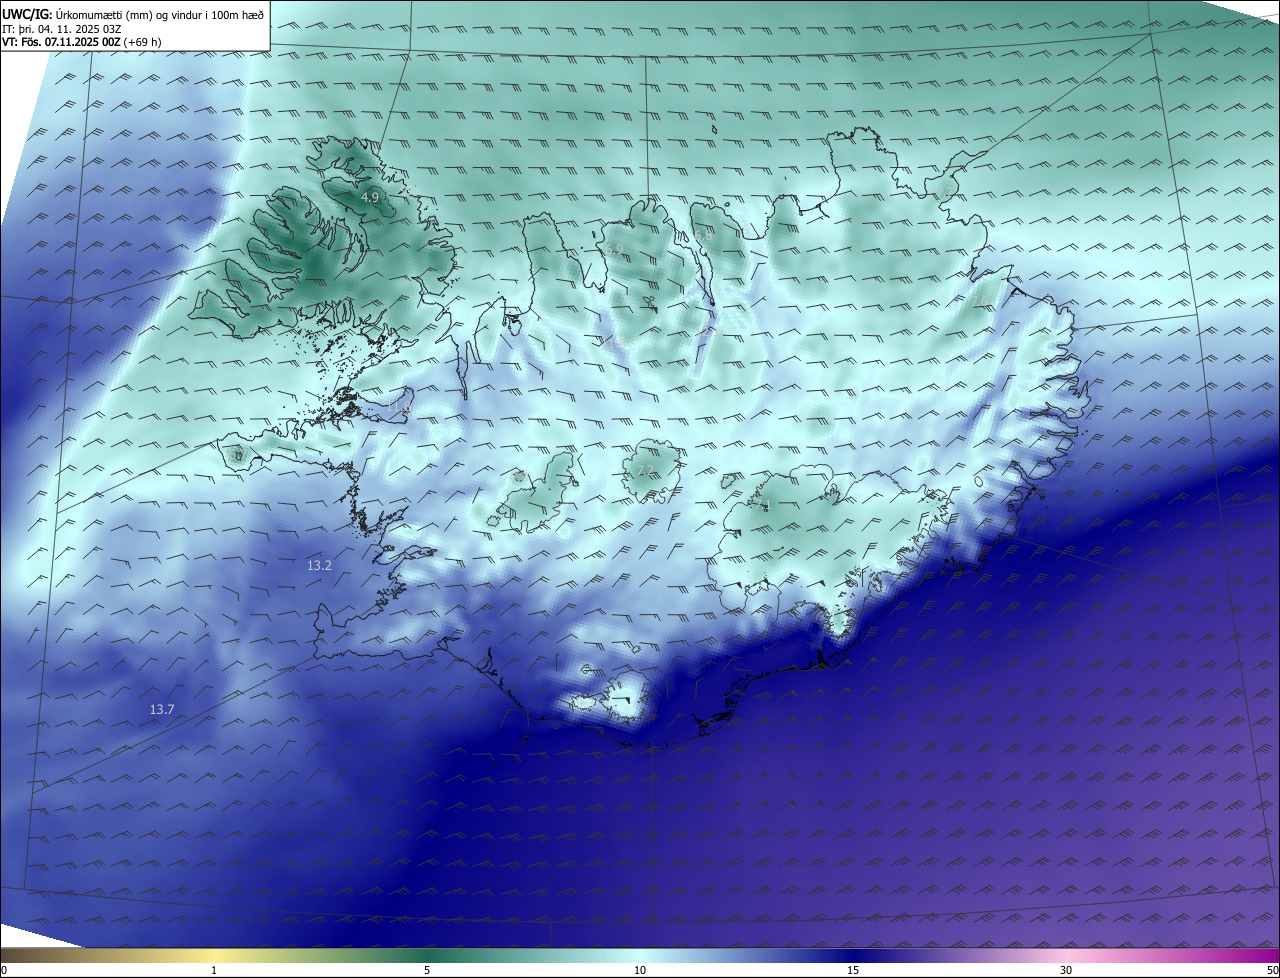Click the 7.6 value in east Iceland
Screen dimensions: 1280x978
click(x=981, y=300)
